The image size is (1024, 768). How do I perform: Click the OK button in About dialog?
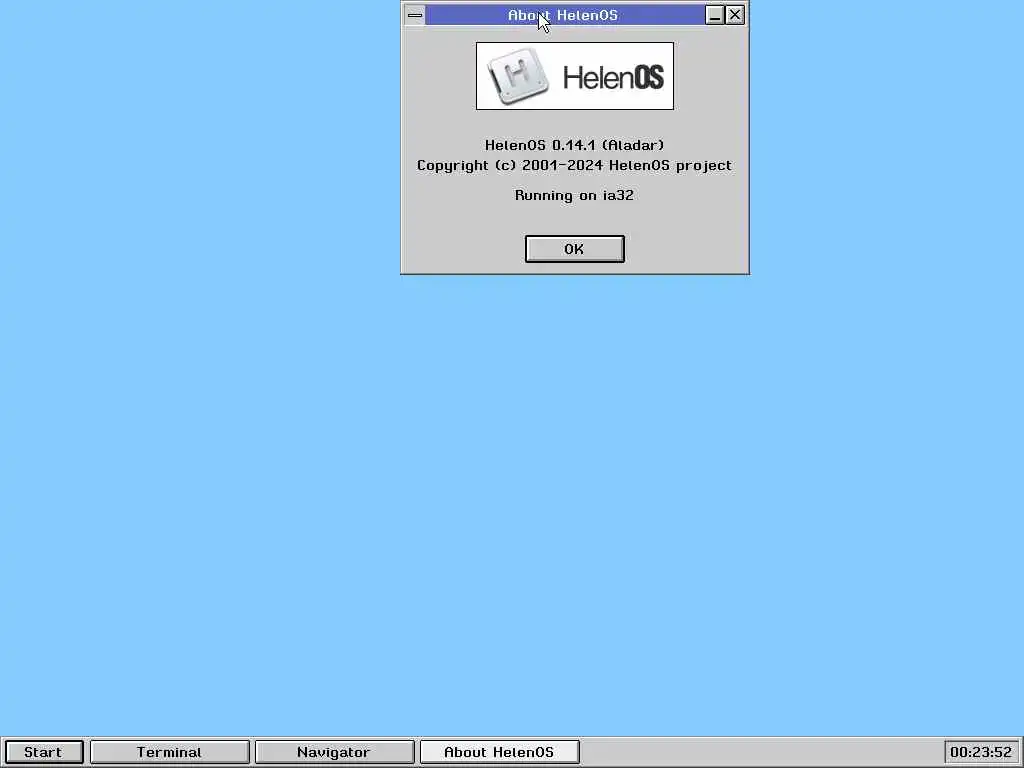tap(575, 249)
